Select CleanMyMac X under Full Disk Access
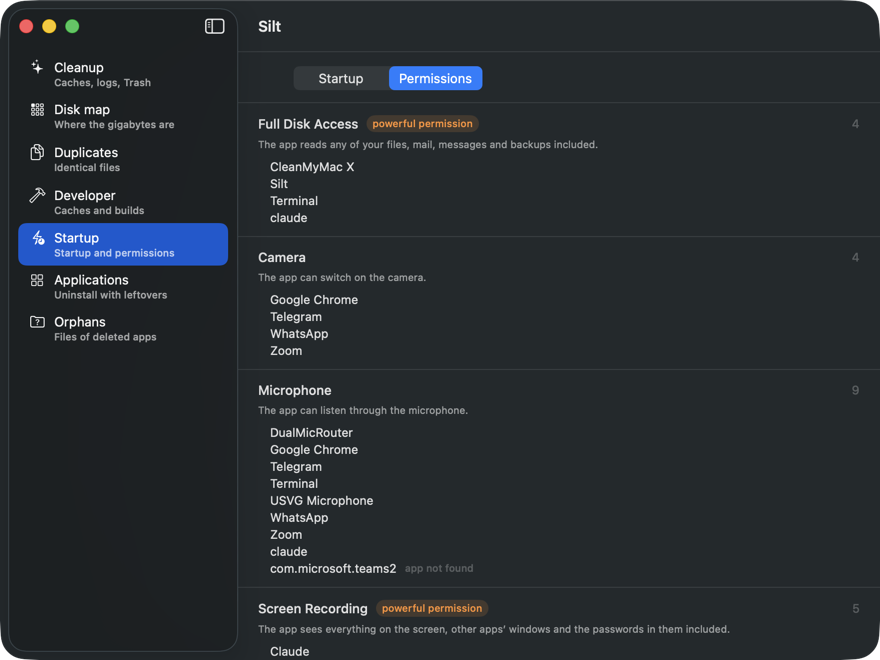880x660 pixels. click(312, 167)
